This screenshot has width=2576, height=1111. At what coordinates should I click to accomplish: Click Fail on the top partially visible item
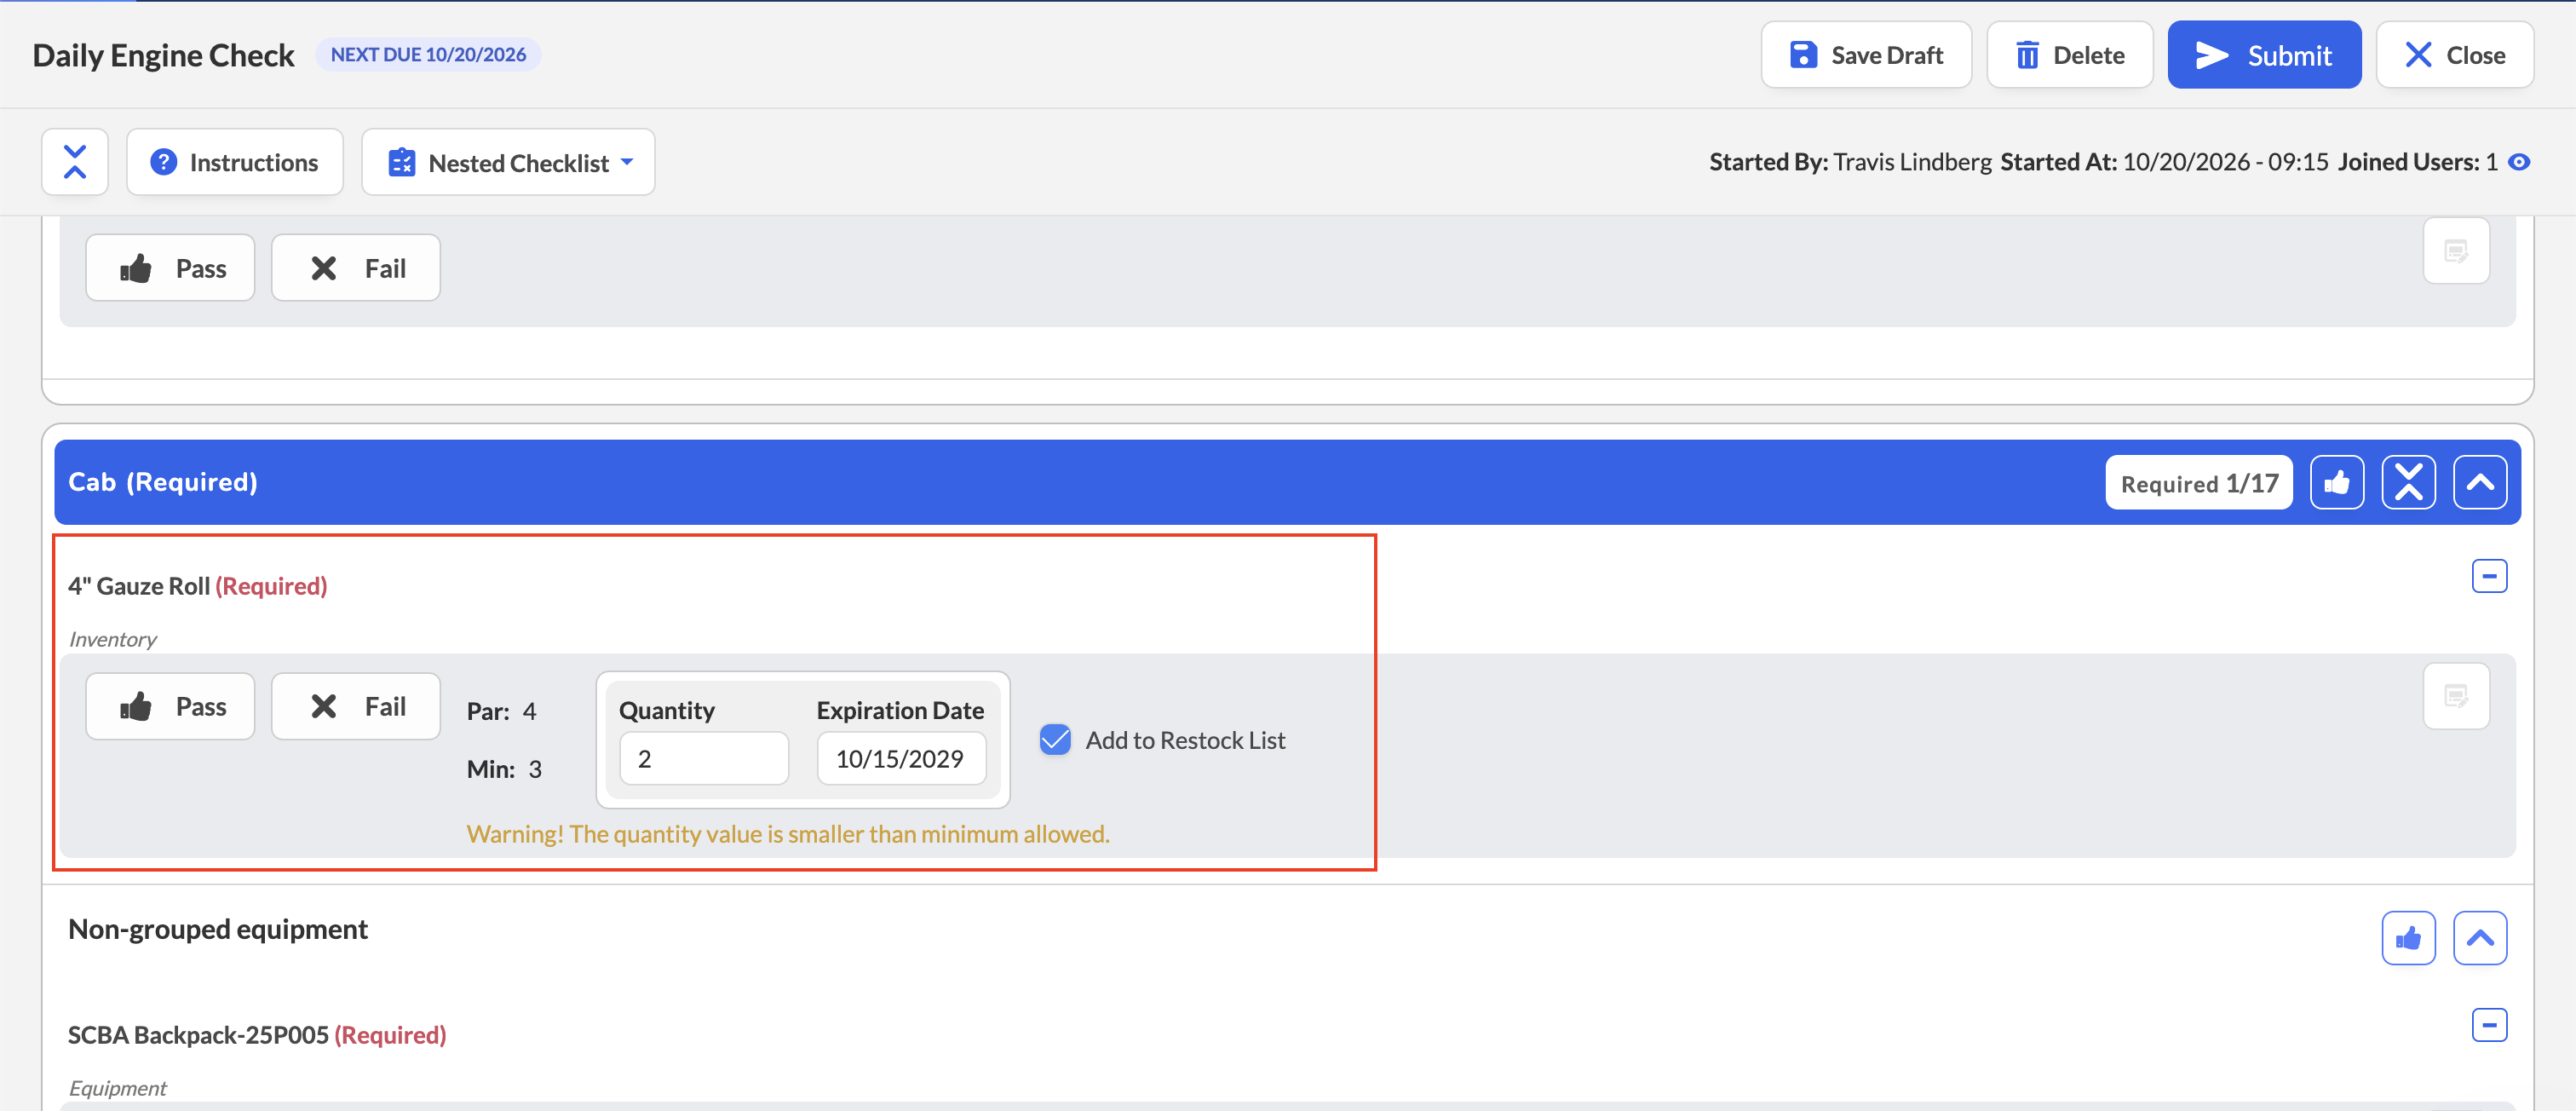tap(356, 268)
